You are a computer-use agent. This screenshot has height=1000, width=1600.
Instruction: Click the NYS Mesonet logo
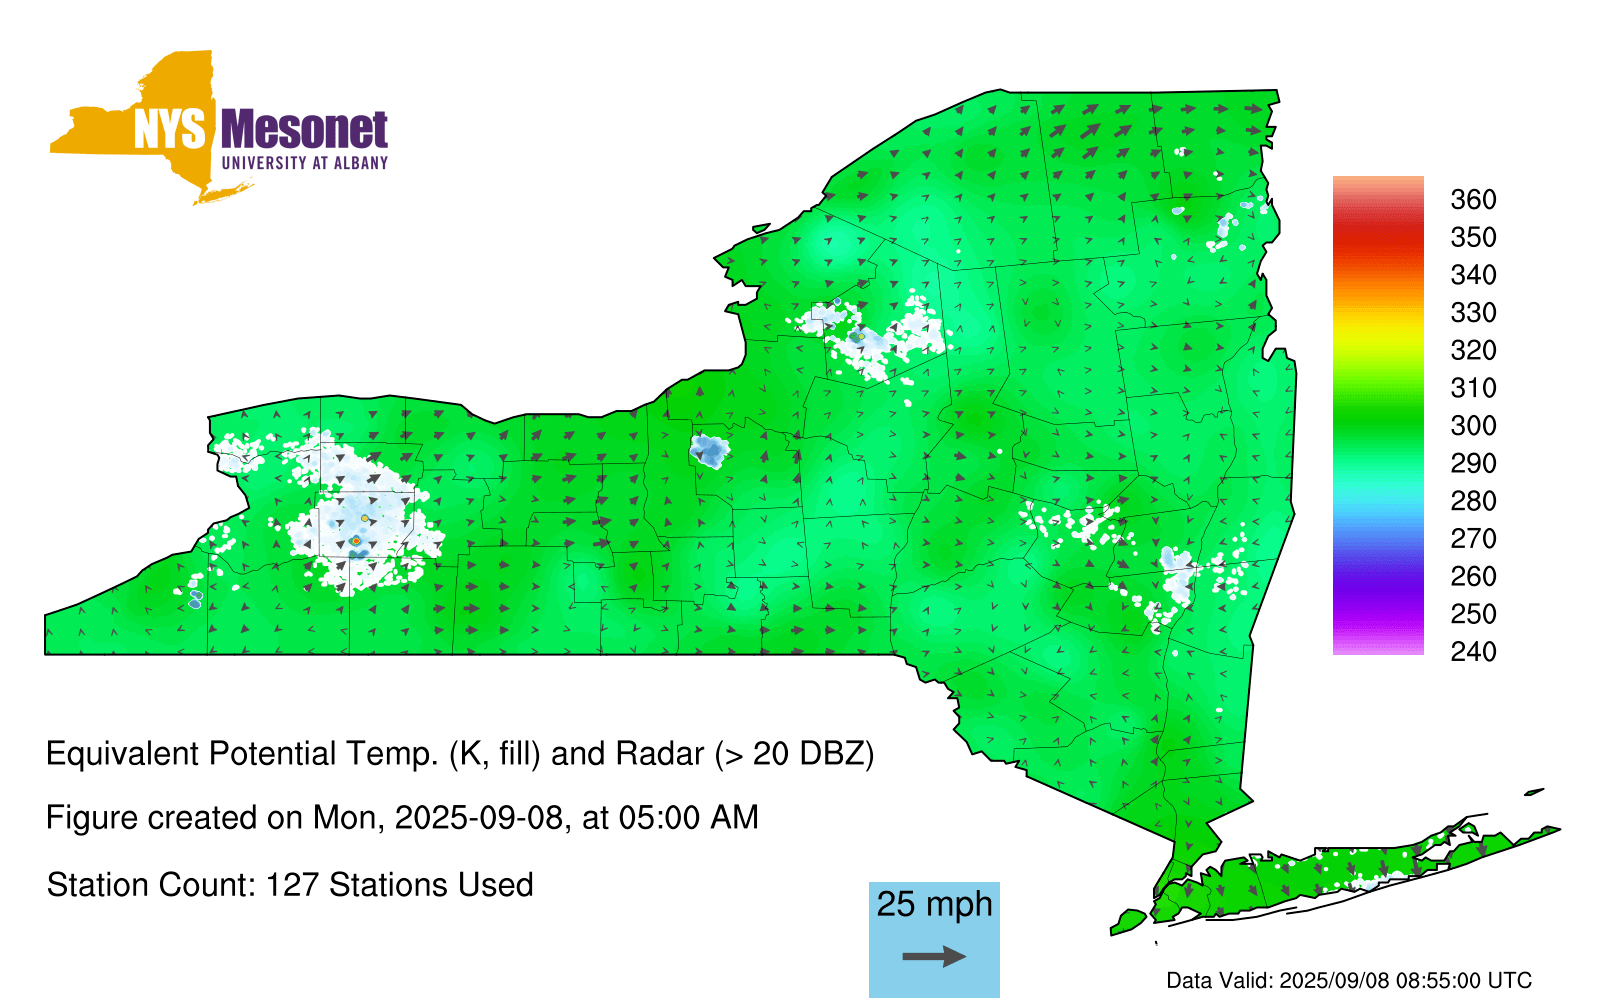pyautogui.click(x=219, y=128)
